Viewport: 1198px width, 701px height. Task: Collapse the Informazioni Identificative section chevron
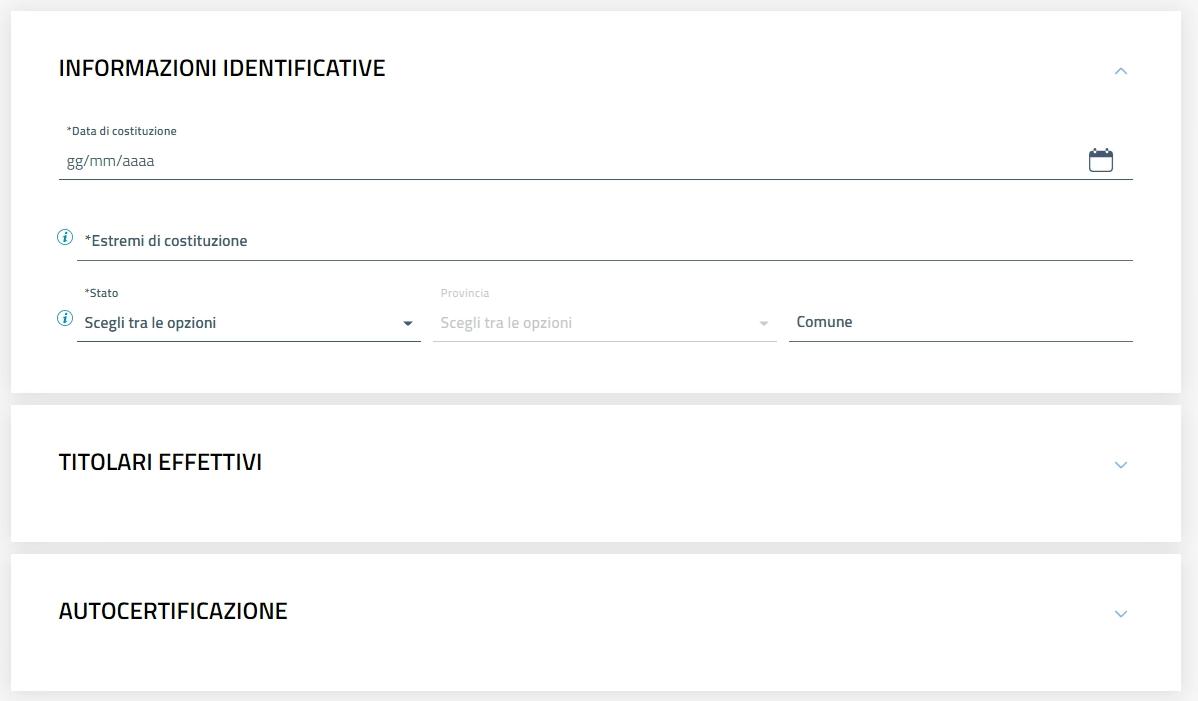(x=1120, y=71)
